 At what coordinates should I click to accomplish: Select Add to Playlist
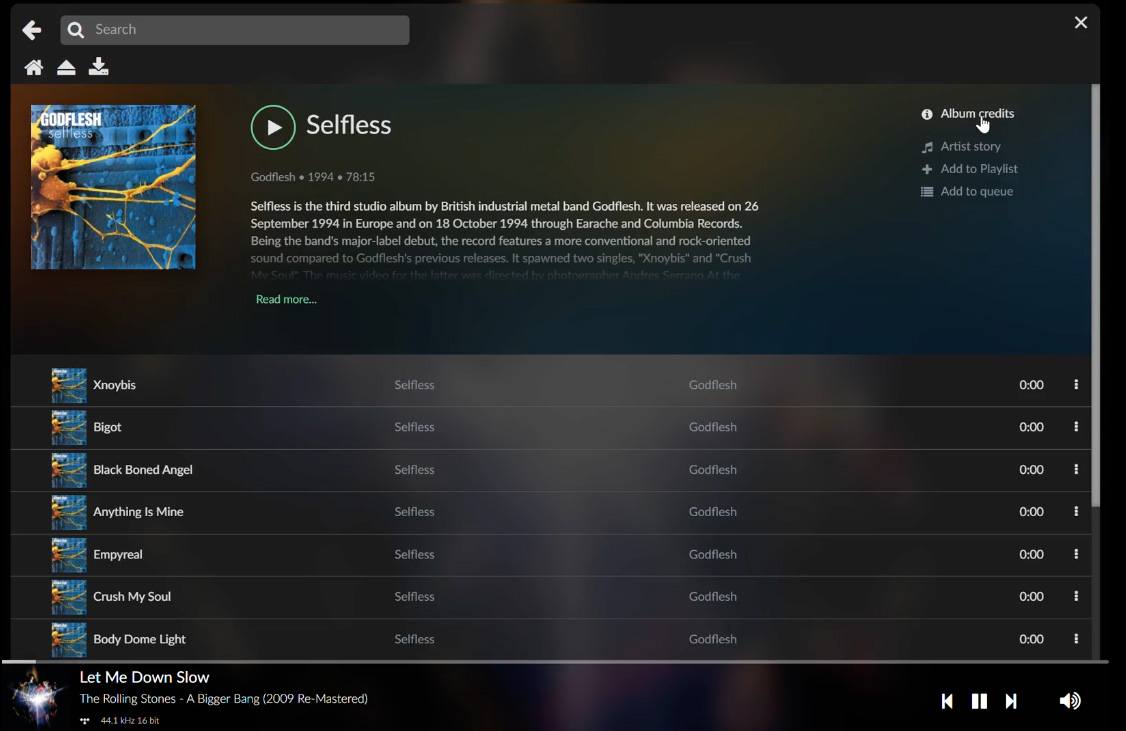(978, 169)
